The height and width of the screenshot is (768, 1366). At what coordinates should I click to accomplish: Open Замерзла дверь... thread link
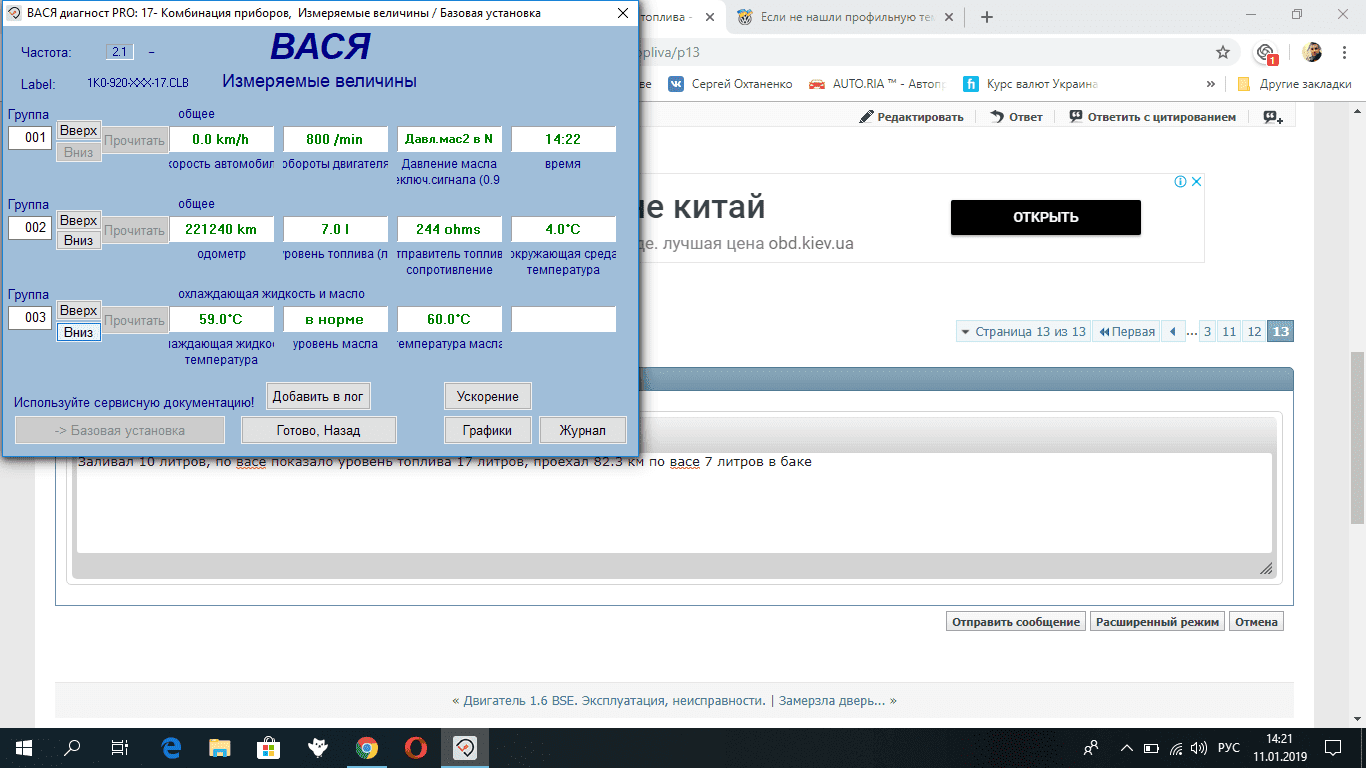click(831, 701)
